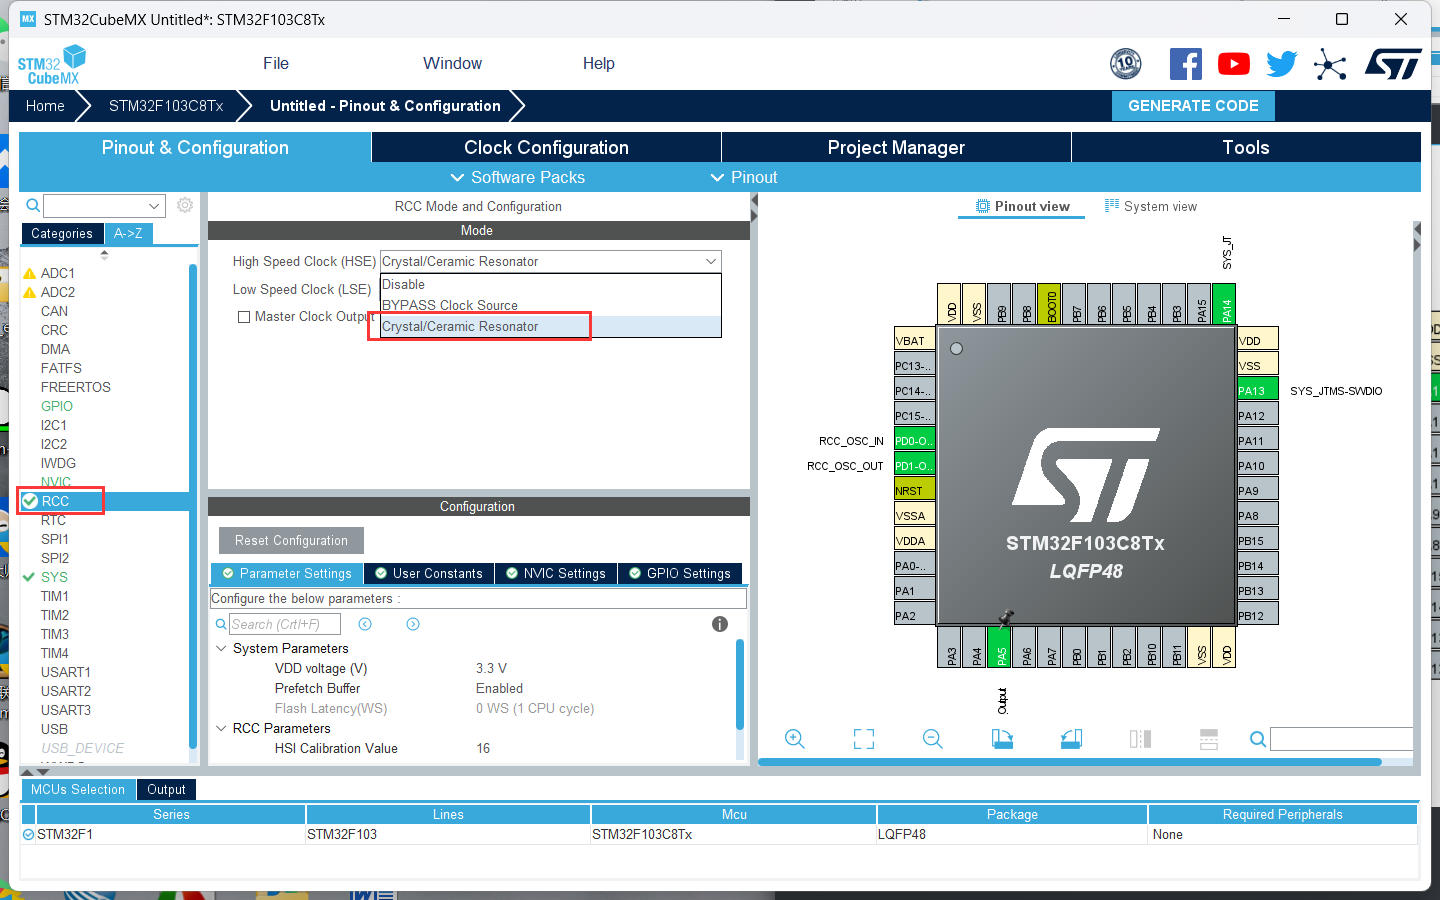This screenshot has height=900, width=1440.
Task: Click the peripheral list vertical scrollbar
Action: (193, 505)
